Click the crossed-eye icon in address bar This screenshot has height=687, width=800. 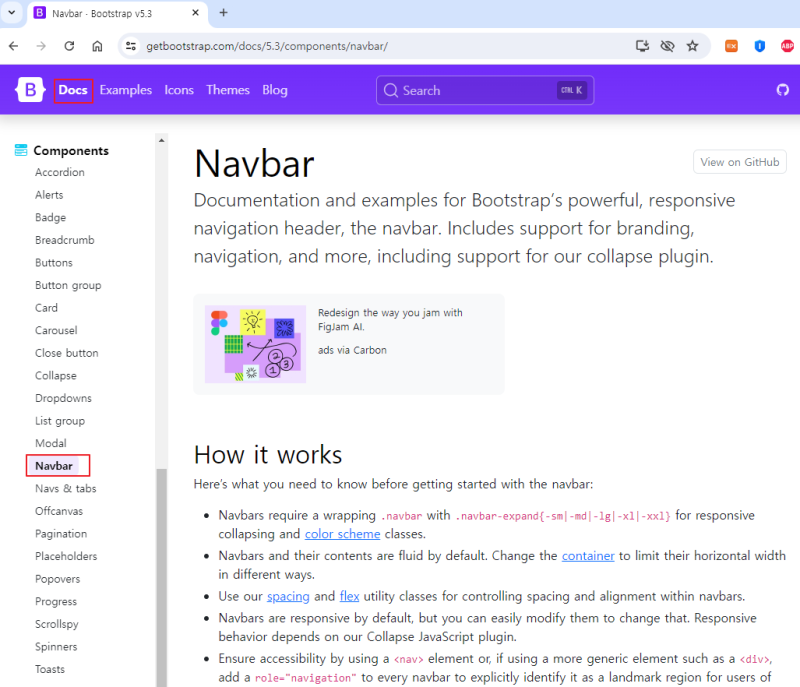[667, 46]
